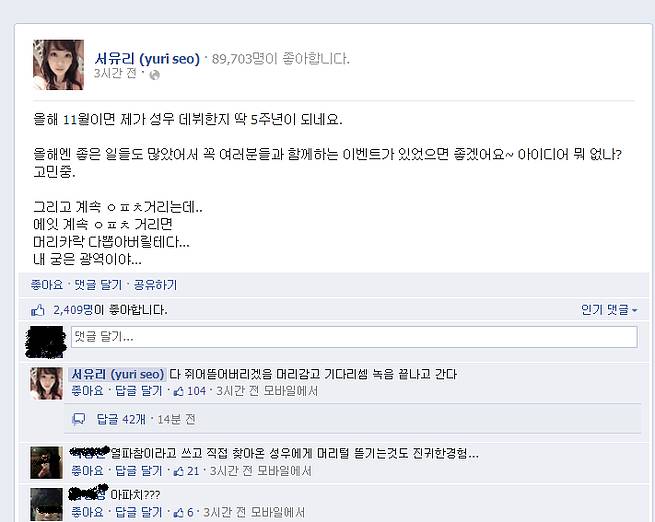
Task: Click the 좋아요 link under the post
Action: [x=46, y=285]
